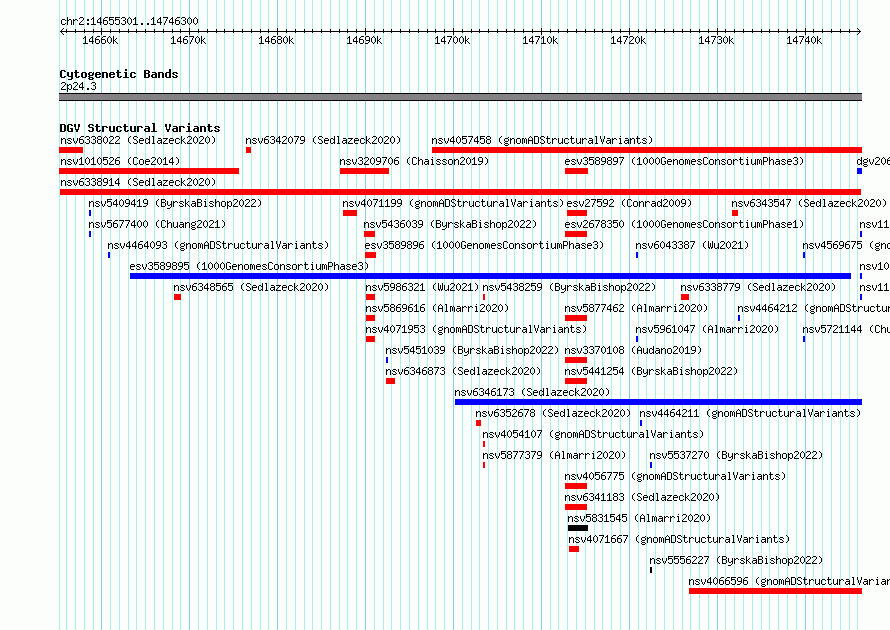Open nsv5409419 (ByrskaBishop2022) variant

coord(175,203)
